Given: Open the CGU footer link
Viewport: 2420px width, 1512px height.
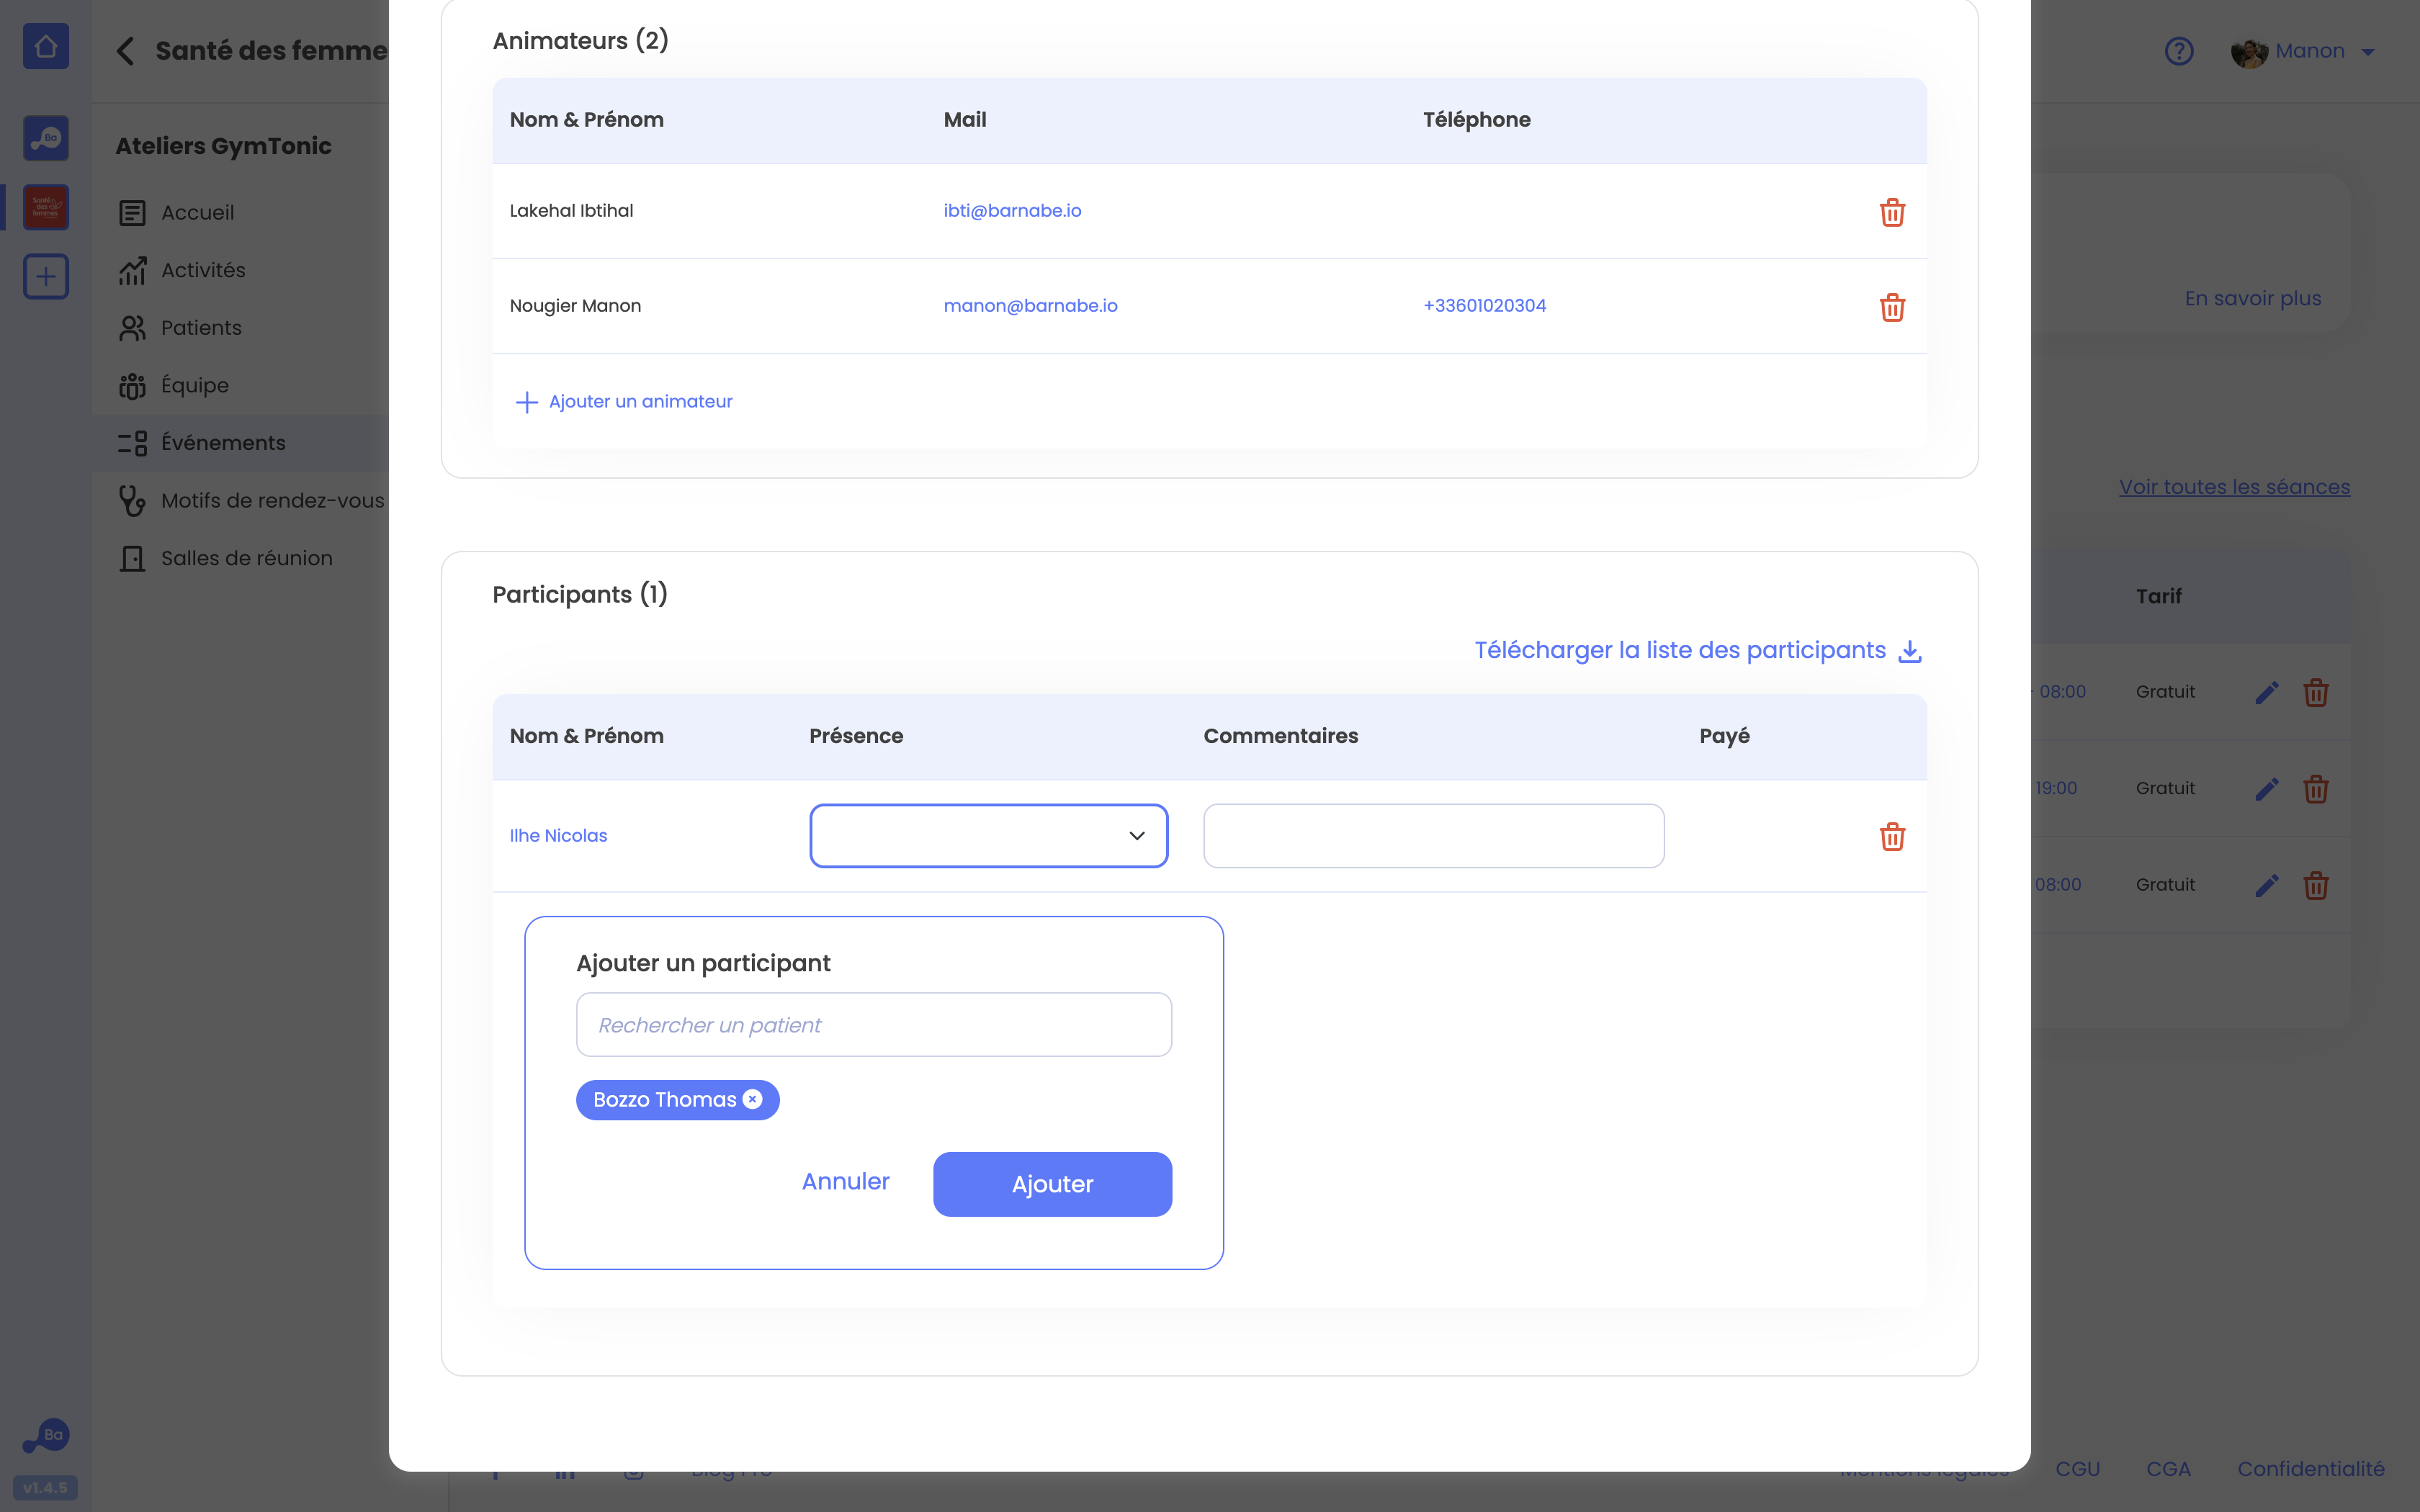Looking at the screenshot, I should tap(2077, 1469).
